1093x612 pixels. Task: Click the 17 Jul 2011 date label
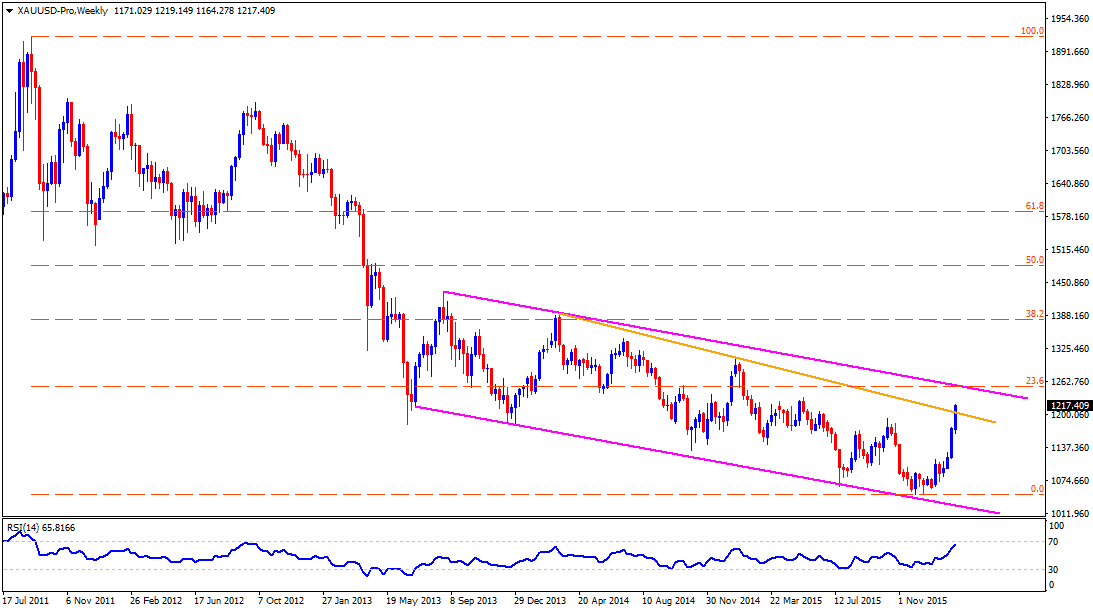point(26,600)
